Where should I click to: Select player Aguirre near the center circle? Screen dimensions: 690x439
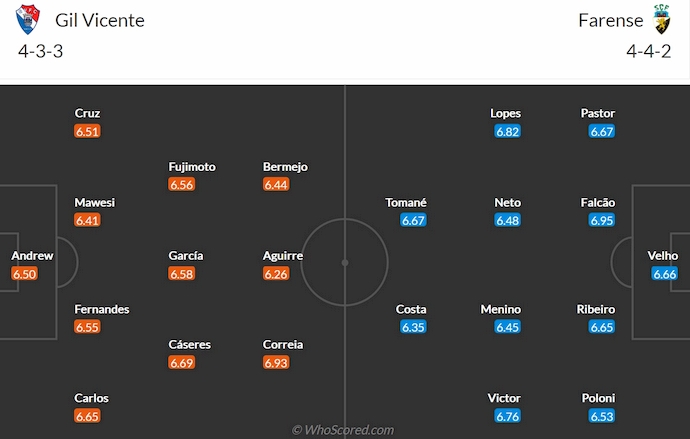pyautogui.click(x=283, y=256)
